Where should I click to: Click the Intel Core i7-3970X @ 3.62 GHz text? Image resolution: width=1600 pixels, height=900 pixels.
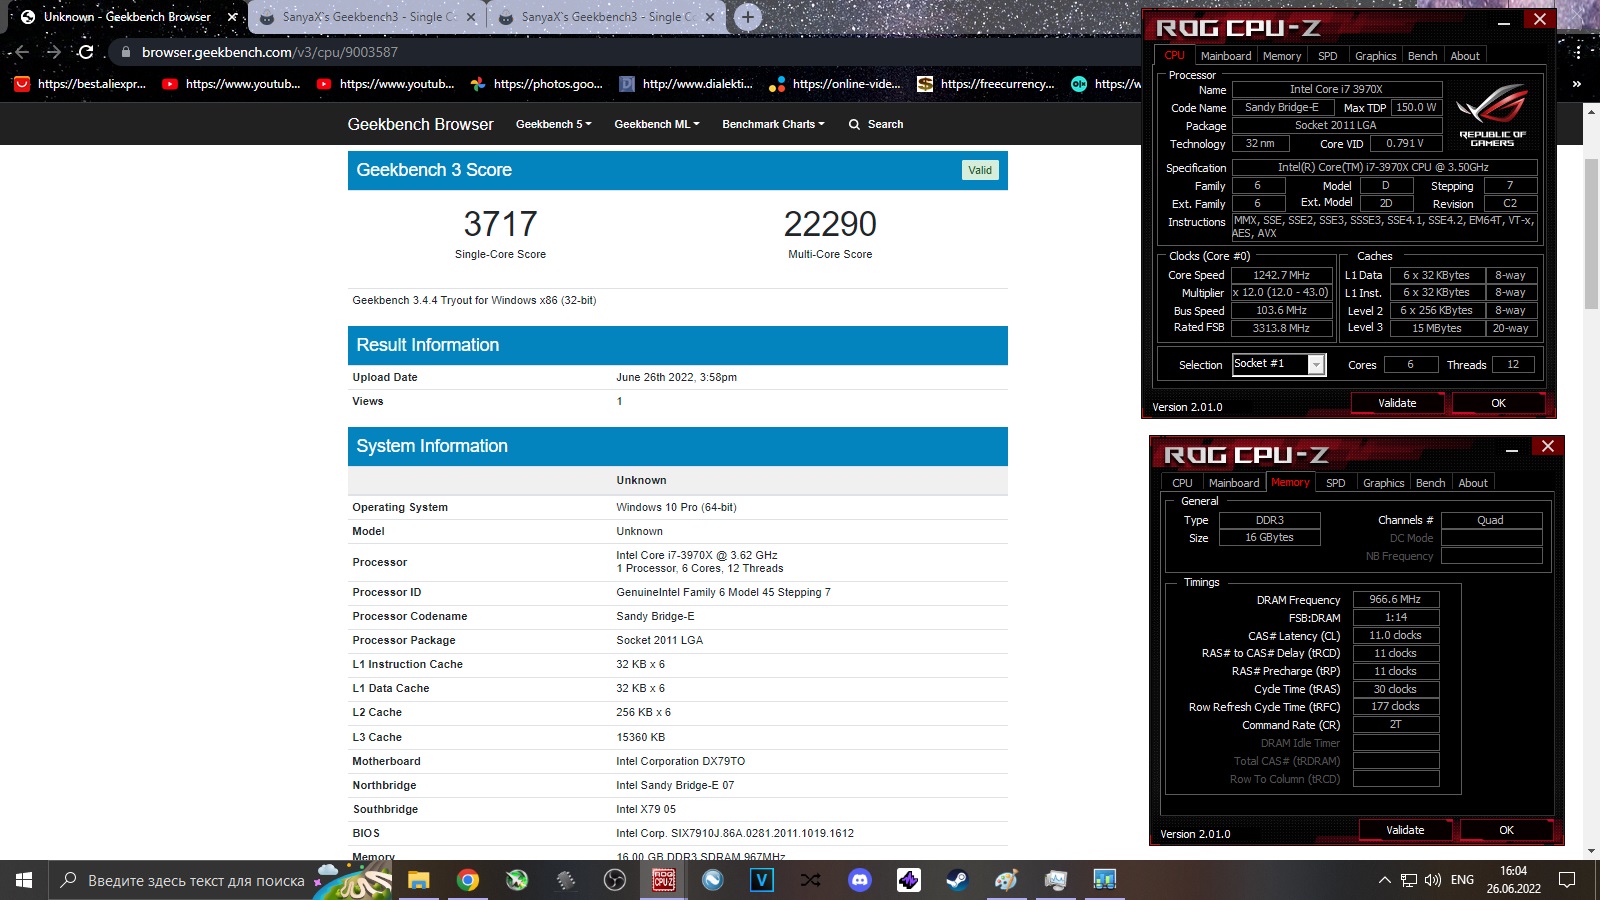point(697,555)
